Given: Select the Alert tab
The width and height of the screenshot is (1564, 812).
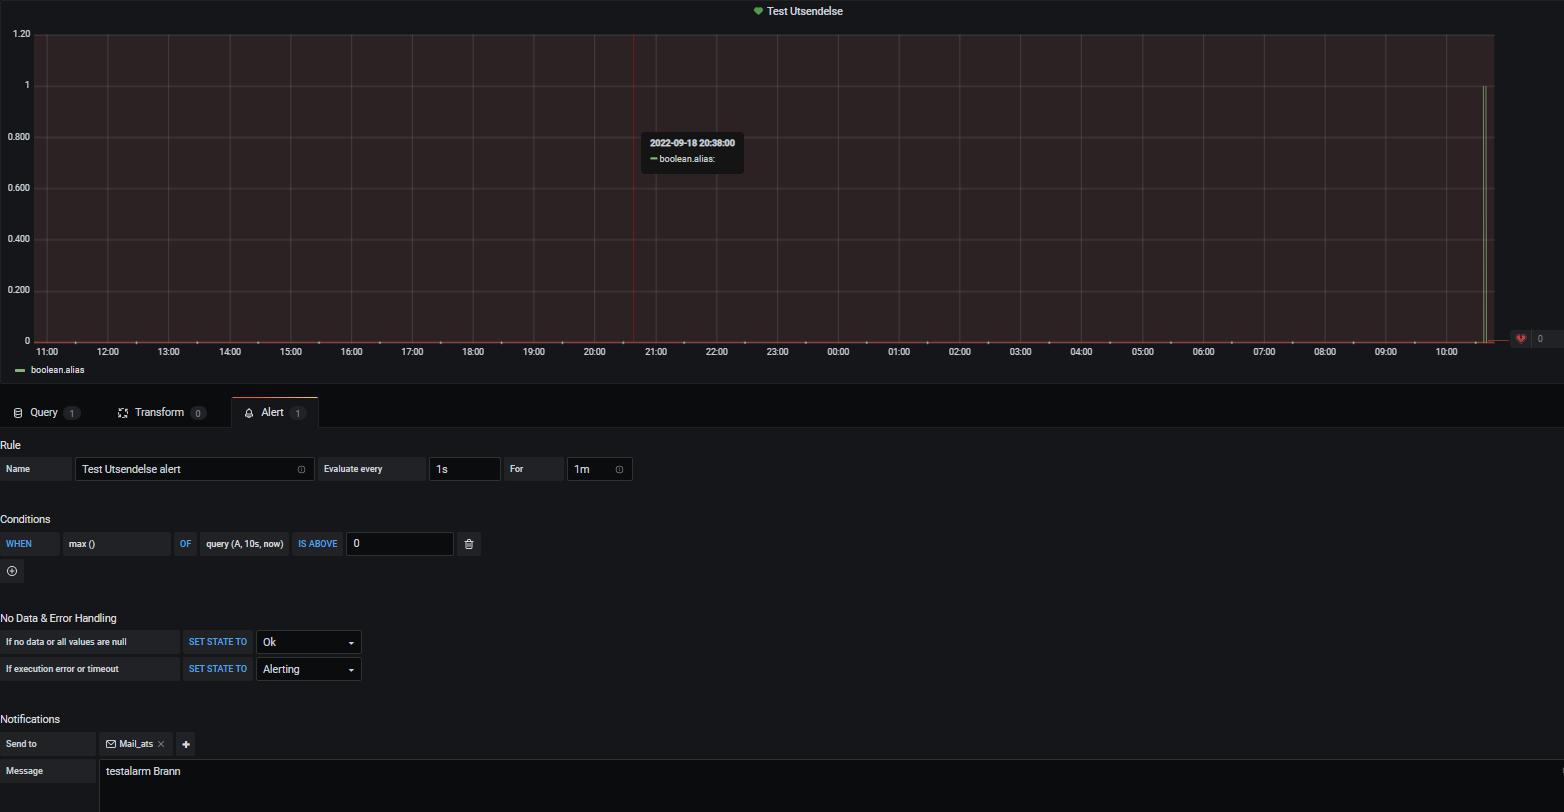Looking at the screenshot, I should 274,413.
